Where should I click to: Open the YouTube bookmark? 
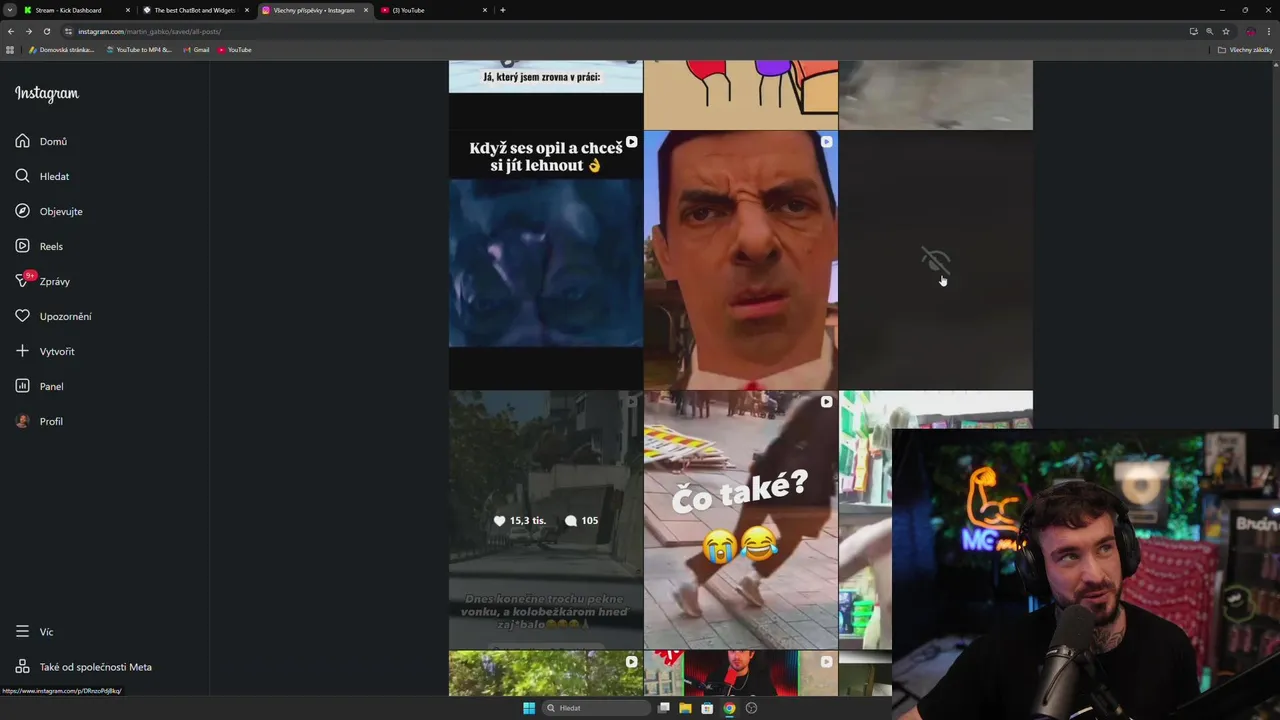pos(235,50)
